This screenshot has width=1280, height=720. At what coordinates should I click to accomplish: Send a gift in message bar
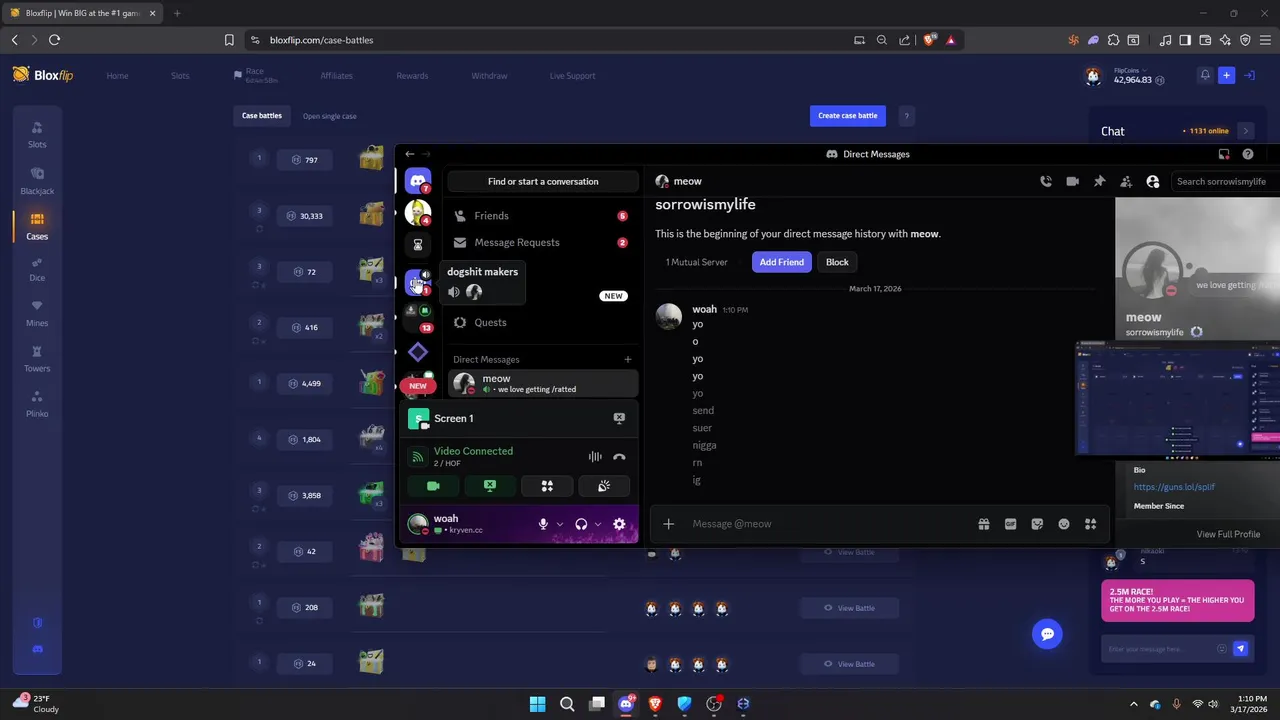coord(984,524)
